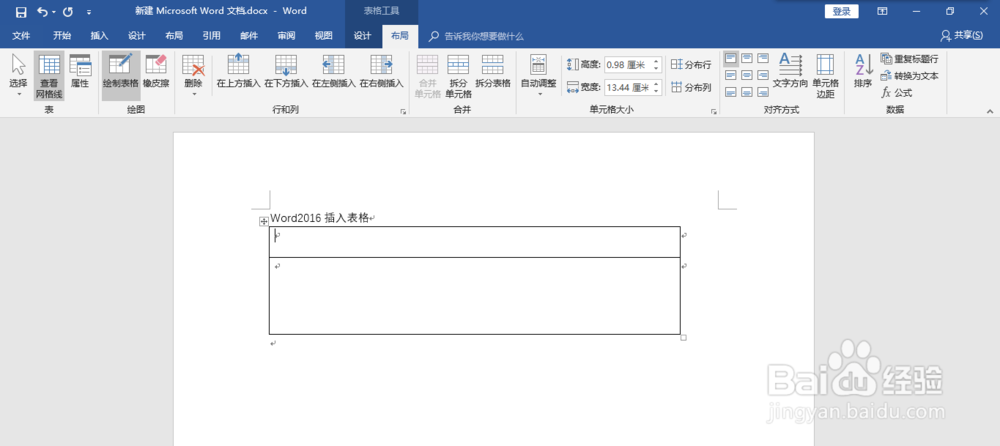This screenshot has height=446, width=1000.
Task: Click 拆分单元格 split cells
Action: point(458,76)
